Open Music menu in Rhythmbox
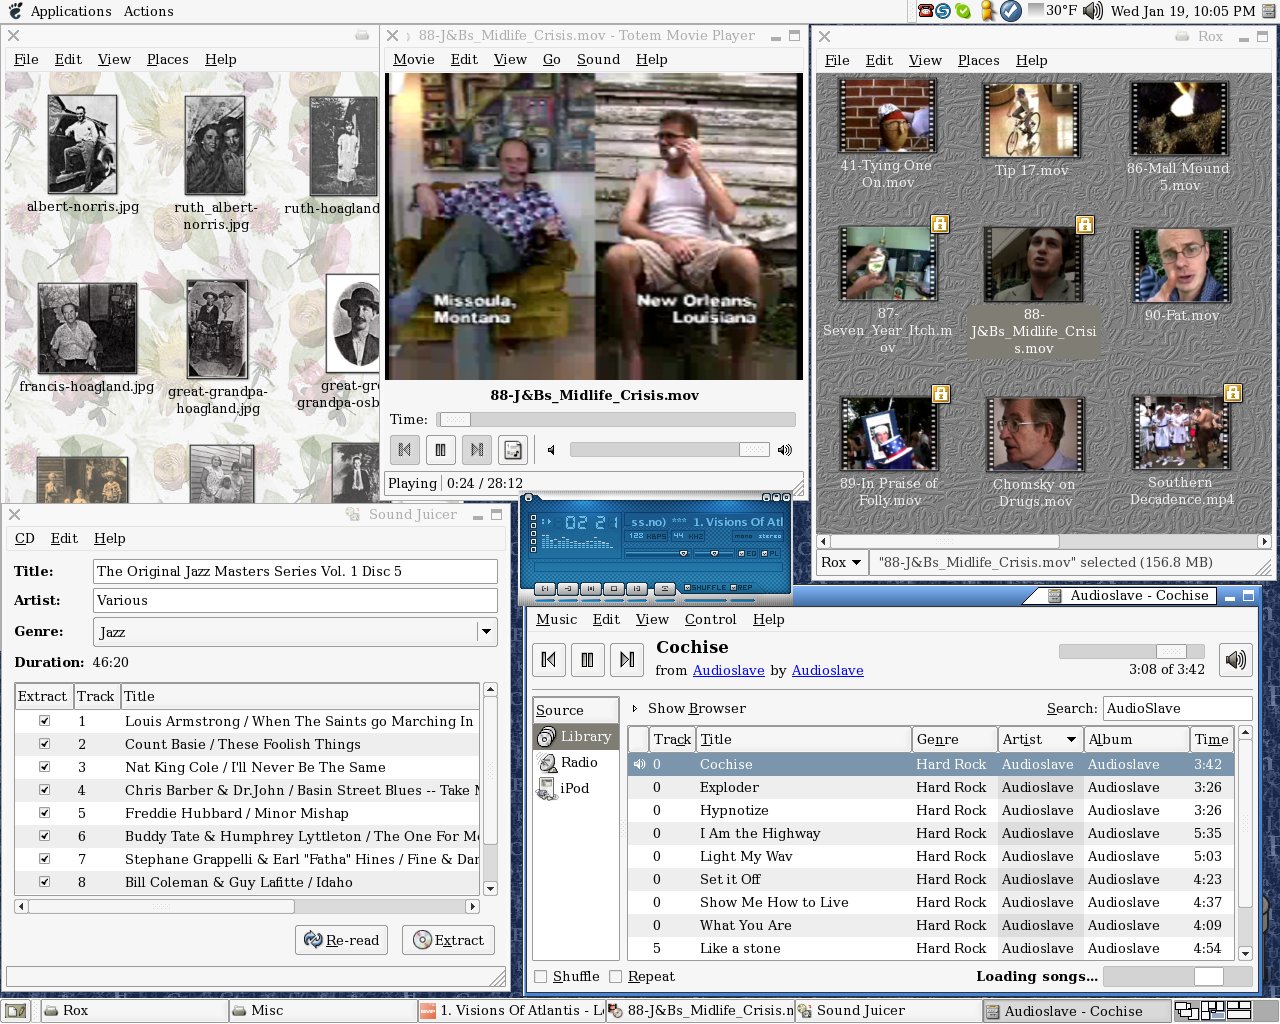The image size is (1280, 1024). (x=556, y=620)
